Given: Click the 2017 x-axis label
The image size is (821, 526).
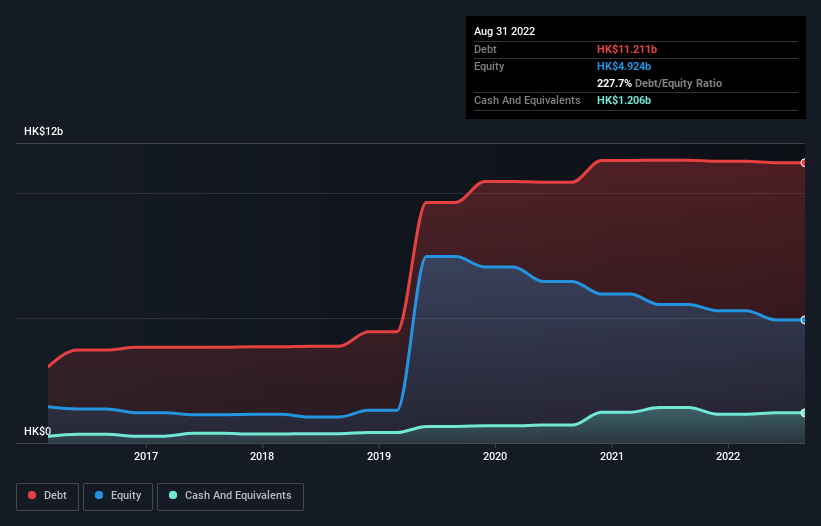Looking at the screenshot, I should pyautogui.click(x=146, y=456).
